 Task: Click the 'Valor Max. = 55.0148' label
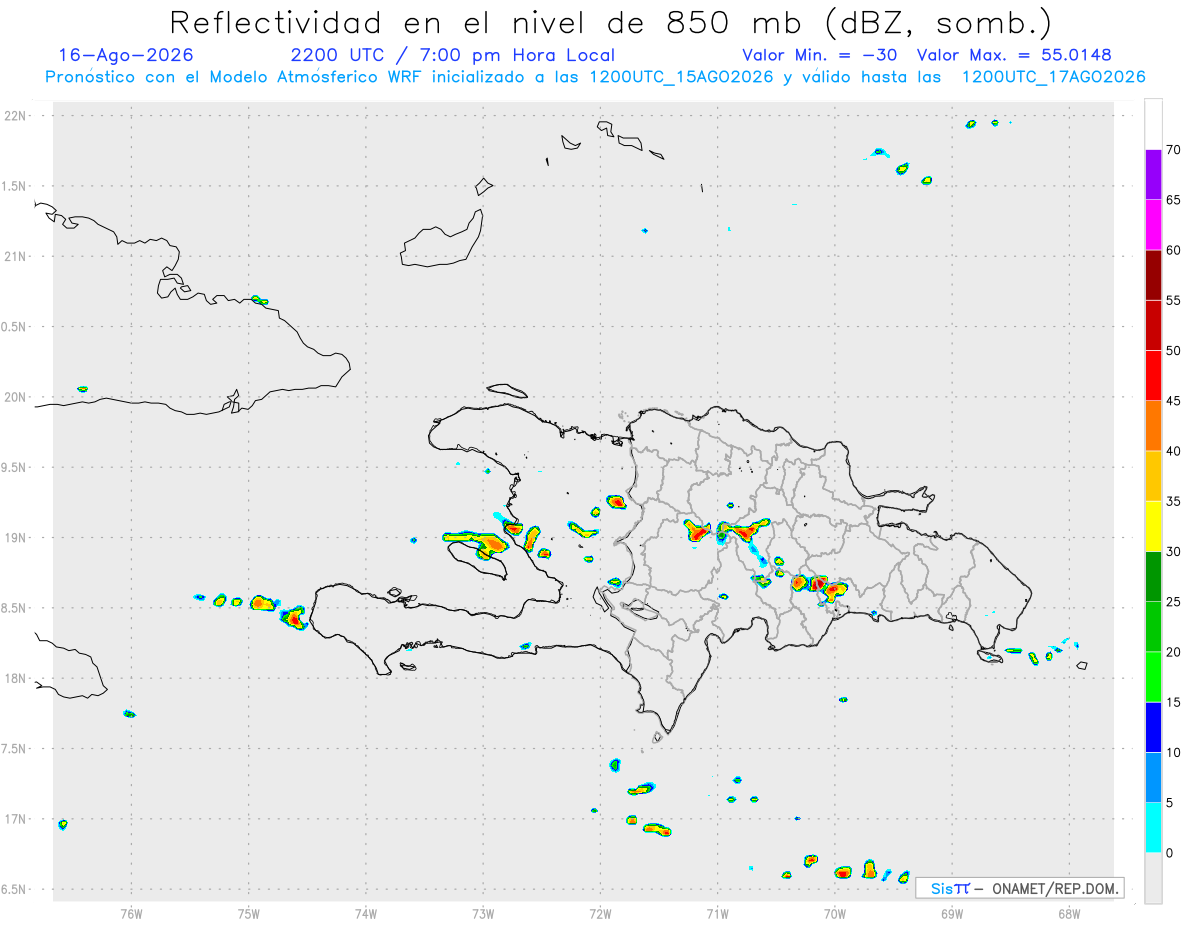click(1014, 55)
